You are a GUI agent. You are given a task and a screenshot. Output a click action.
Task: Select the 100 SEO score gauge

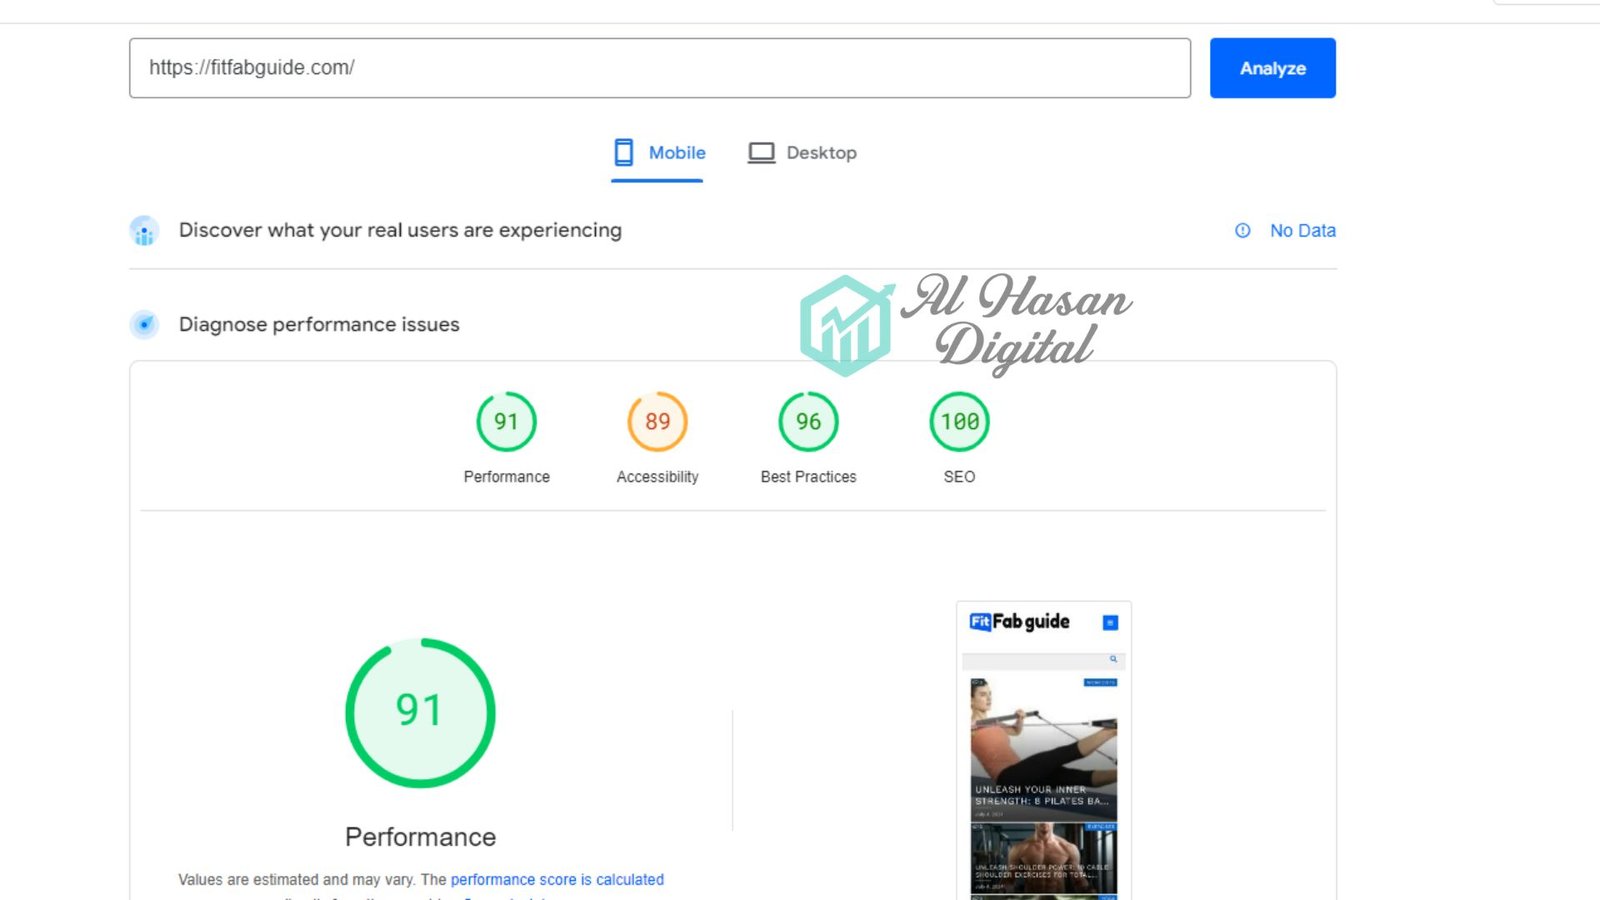coord(959,421)
